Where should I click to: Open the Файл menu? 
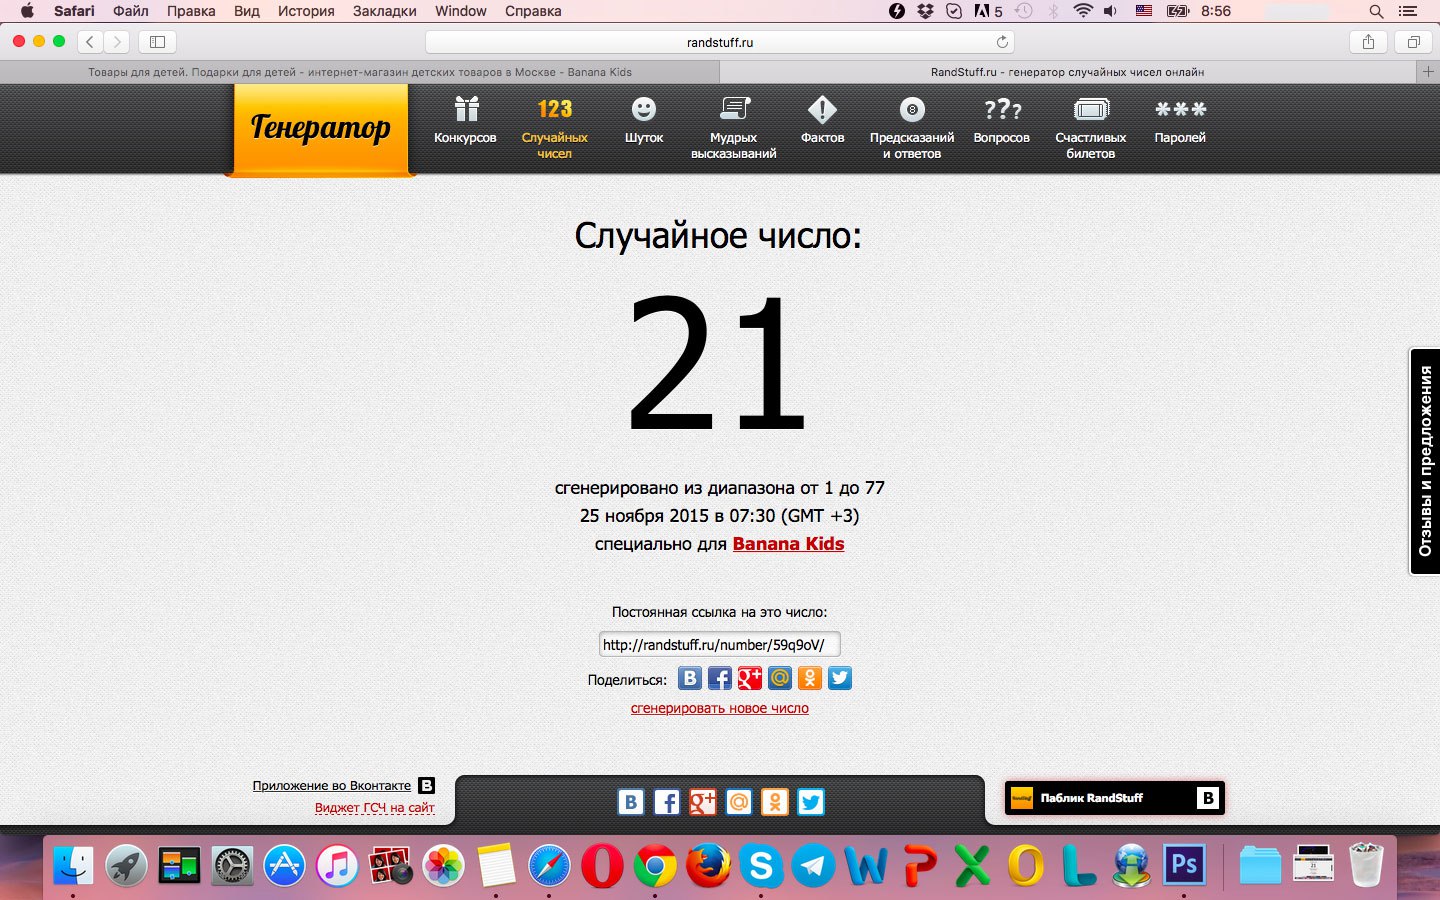[x=131, y=11]
